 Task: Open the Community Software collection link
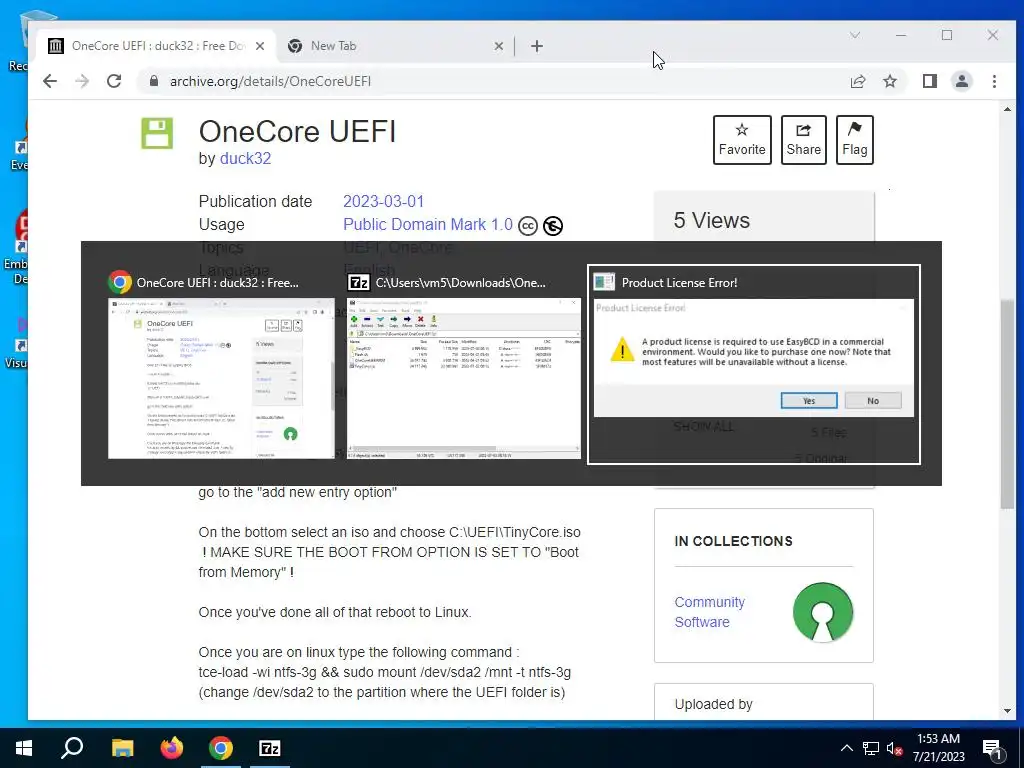pyautogui.click(x=709, y=612)
